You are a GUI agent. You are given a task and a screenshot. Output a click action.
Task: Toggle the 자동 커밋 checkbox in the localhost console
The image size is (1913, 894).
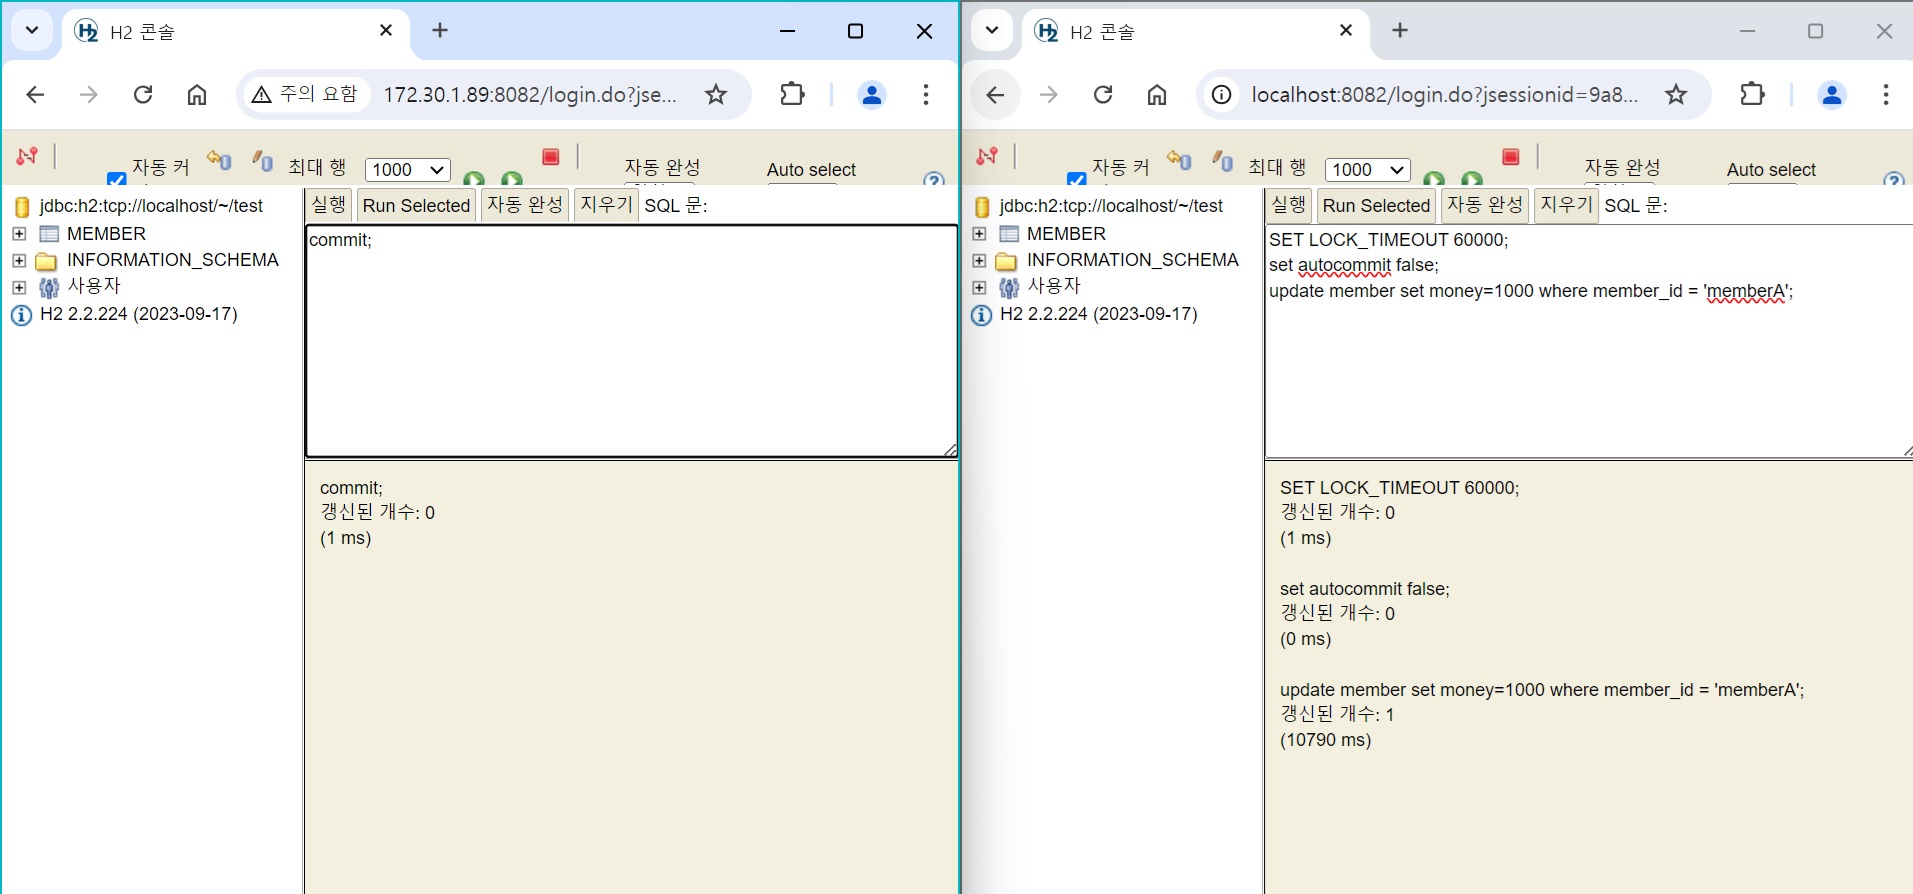pyautogui.click(x=1077, y=179)
